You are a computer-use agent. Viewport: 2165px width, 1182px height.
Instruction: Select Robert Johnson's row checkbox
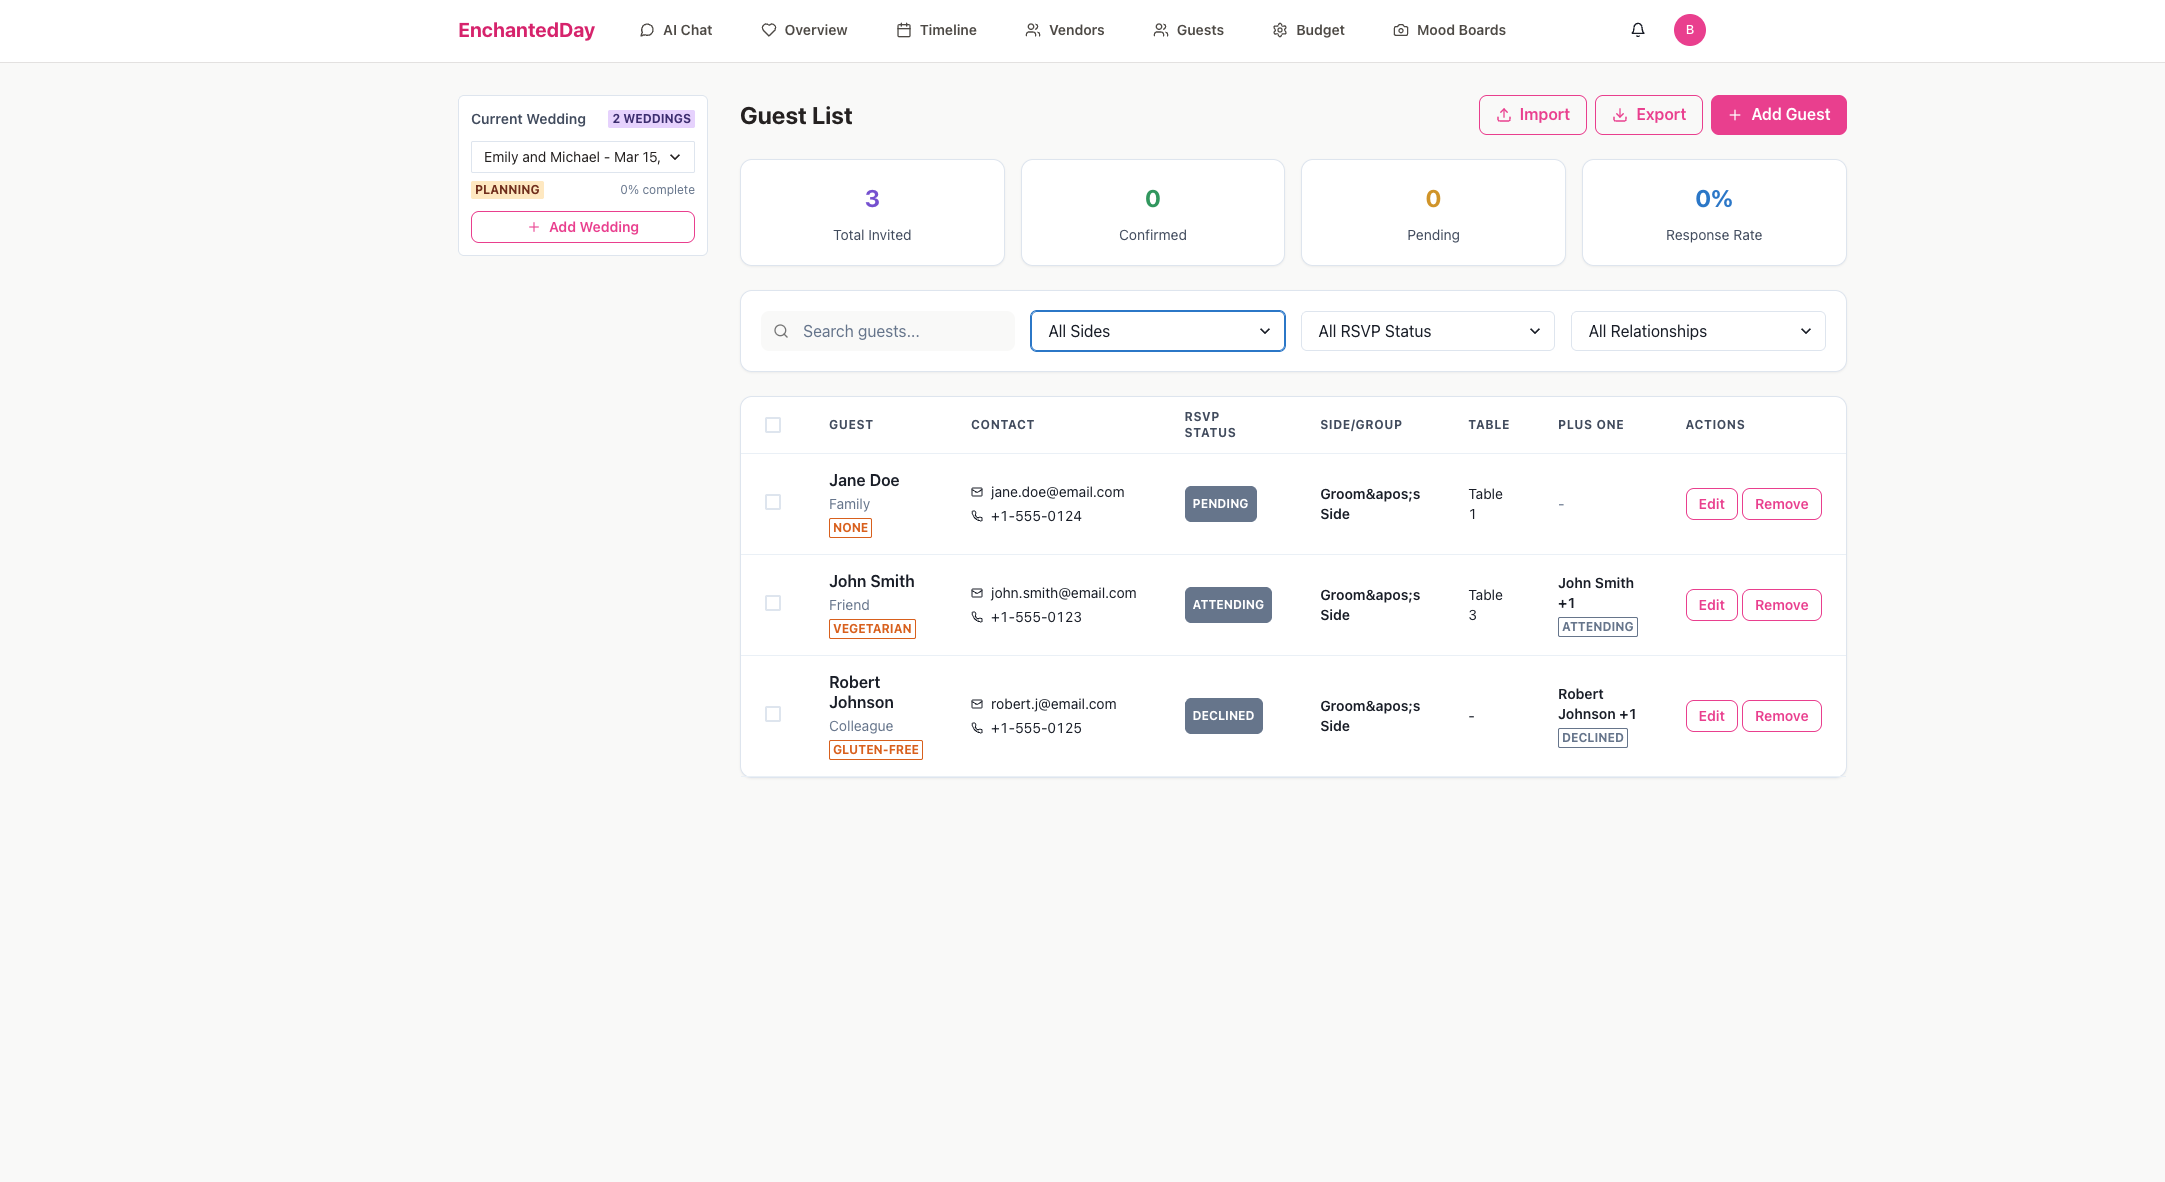click(773, 714)
